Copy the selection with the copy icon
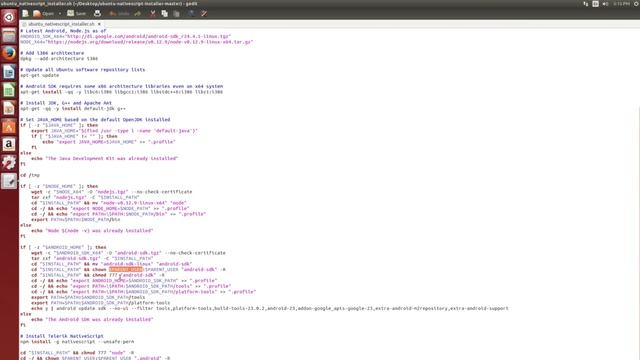The height and width of the screenshot is (360, 640). [x=164, y=13]
